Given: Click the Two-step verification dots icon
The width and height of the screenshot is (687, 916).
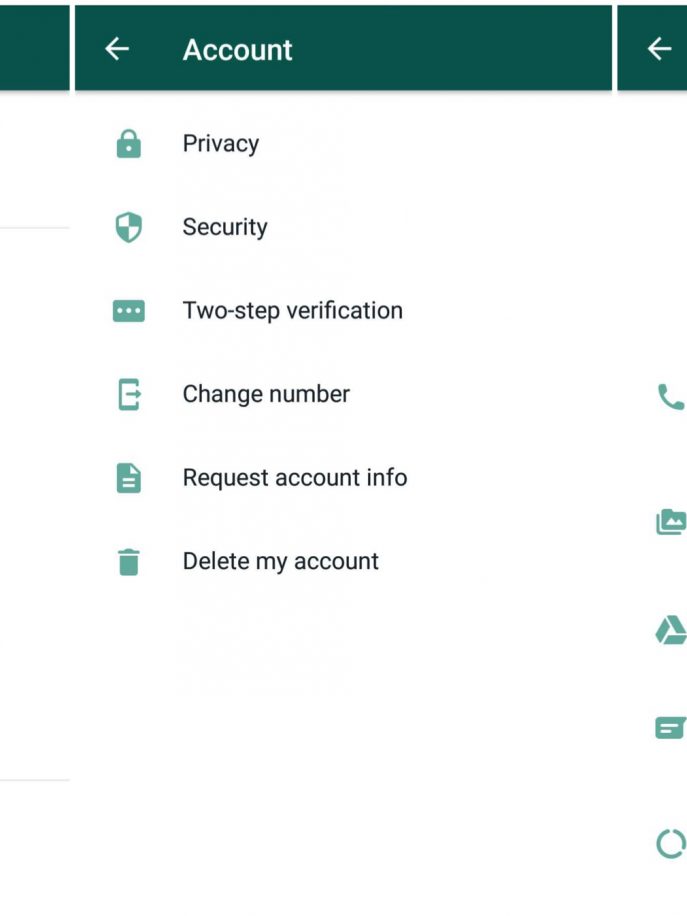Looking at the screenshot, I should coord(128,311).
